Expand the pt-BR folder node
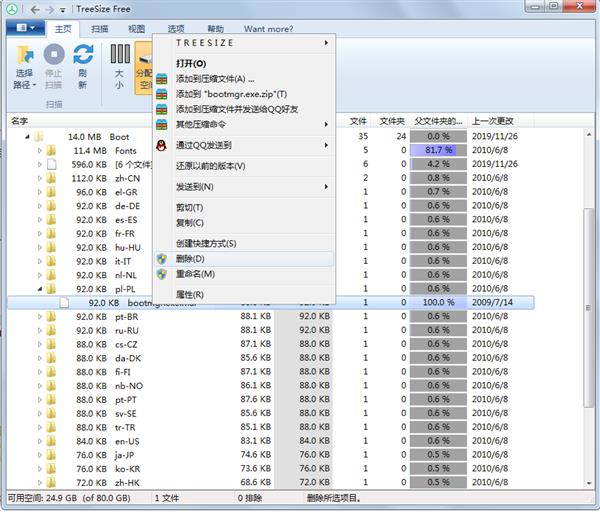This screenshot has height=512, width=600. pos(39,316)
